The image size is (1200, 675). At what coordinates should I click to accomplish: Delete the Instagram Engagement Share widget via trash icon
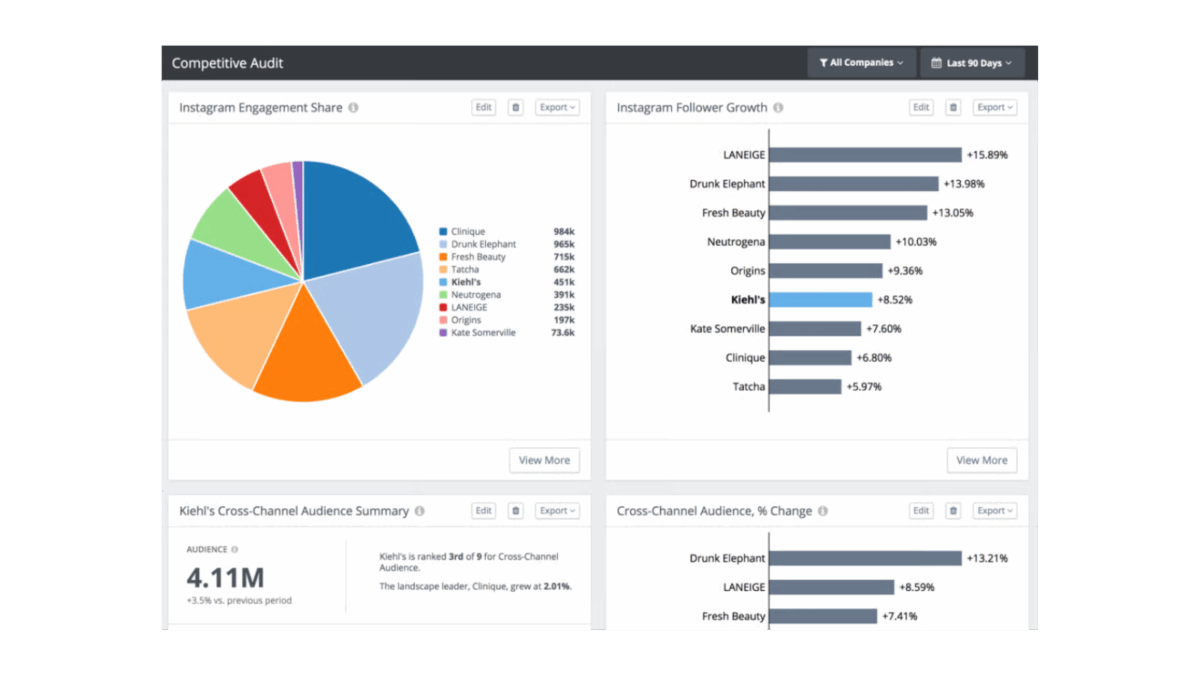515,107
